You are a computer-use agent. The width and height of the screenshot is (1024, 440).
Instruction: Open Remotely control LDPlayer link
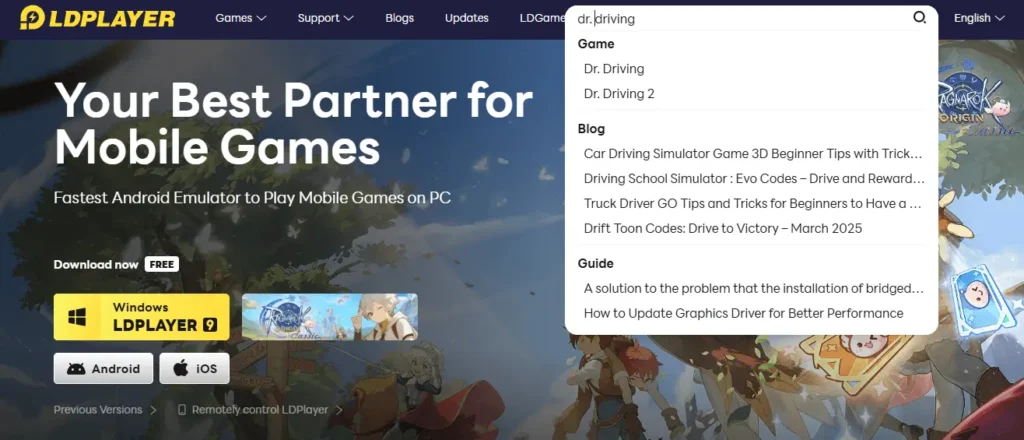[x=261, y=410]
